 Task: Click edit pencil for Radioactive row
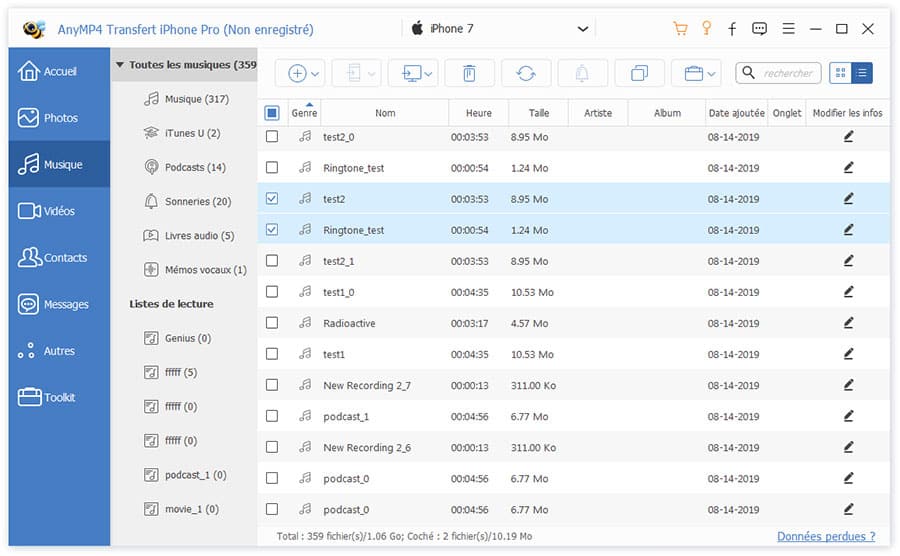tap(848, 323)
